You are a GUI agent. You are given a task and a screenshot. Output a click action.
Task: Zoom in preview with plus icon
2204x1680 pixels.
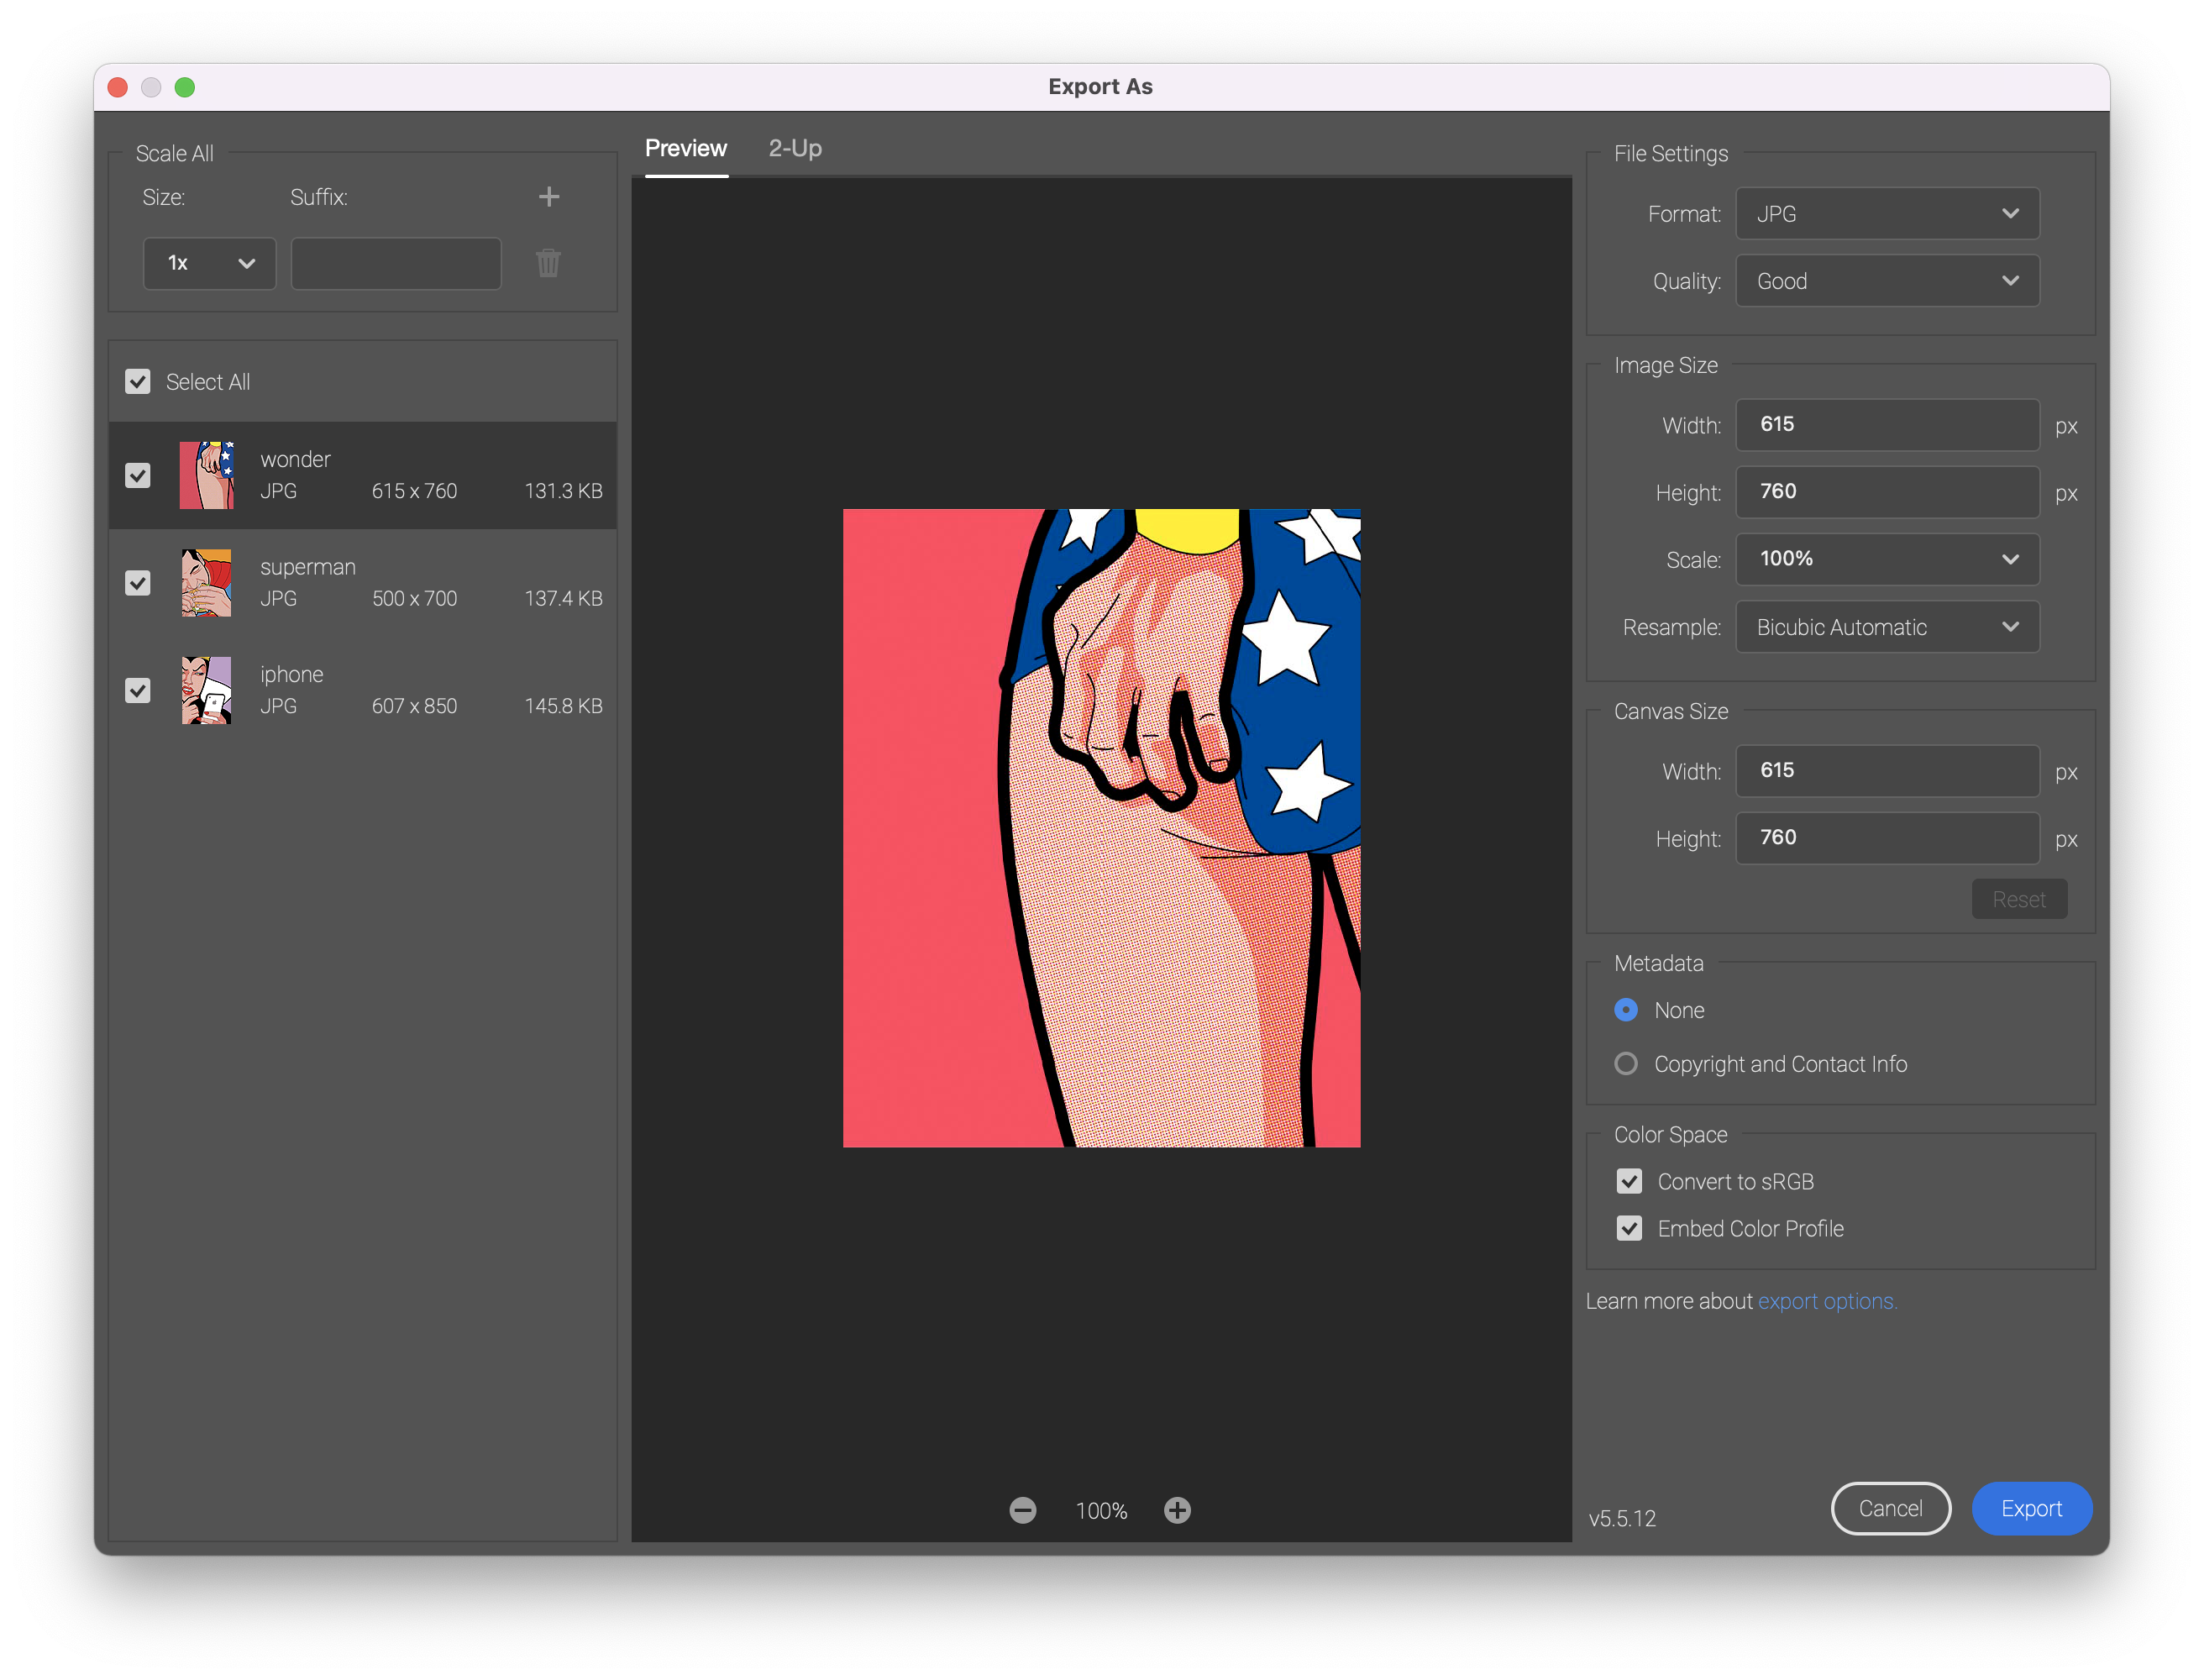[x=1177, y=1510]
